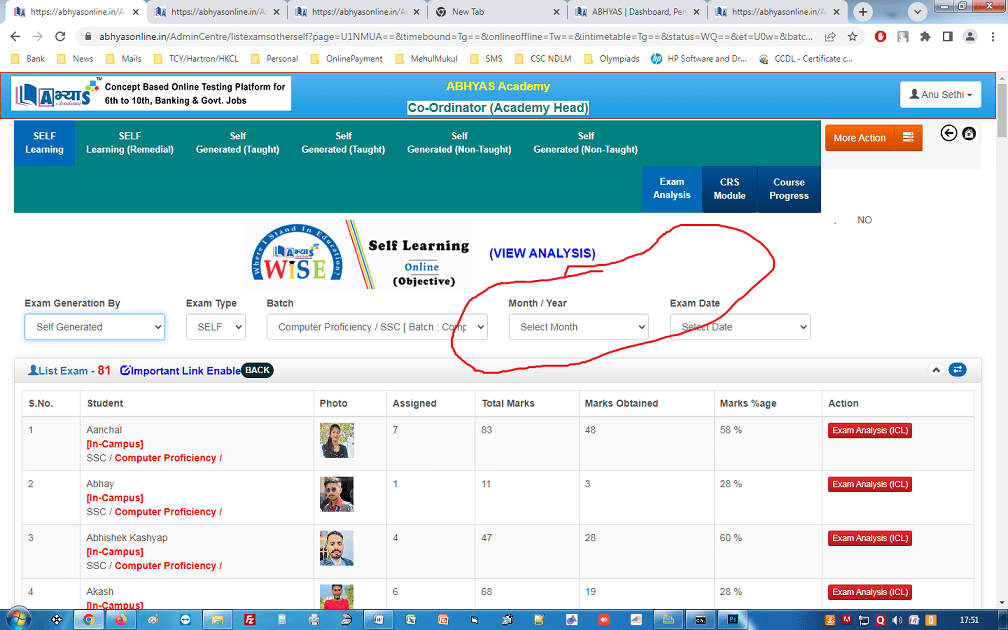Switch to SELF Learning (Remedial) tab
Screen dimensions: 1008x630
pyautogui.click(x=130, y=143)
